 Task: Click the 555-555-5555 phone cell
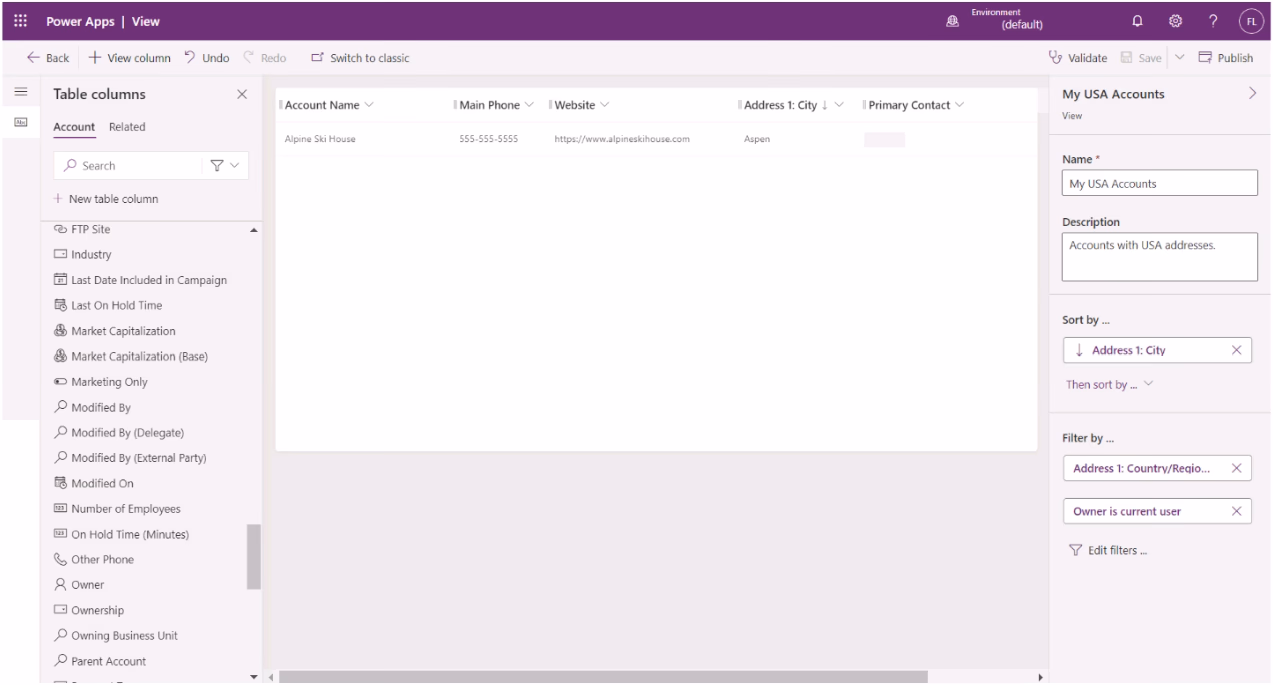pos(489,139)
